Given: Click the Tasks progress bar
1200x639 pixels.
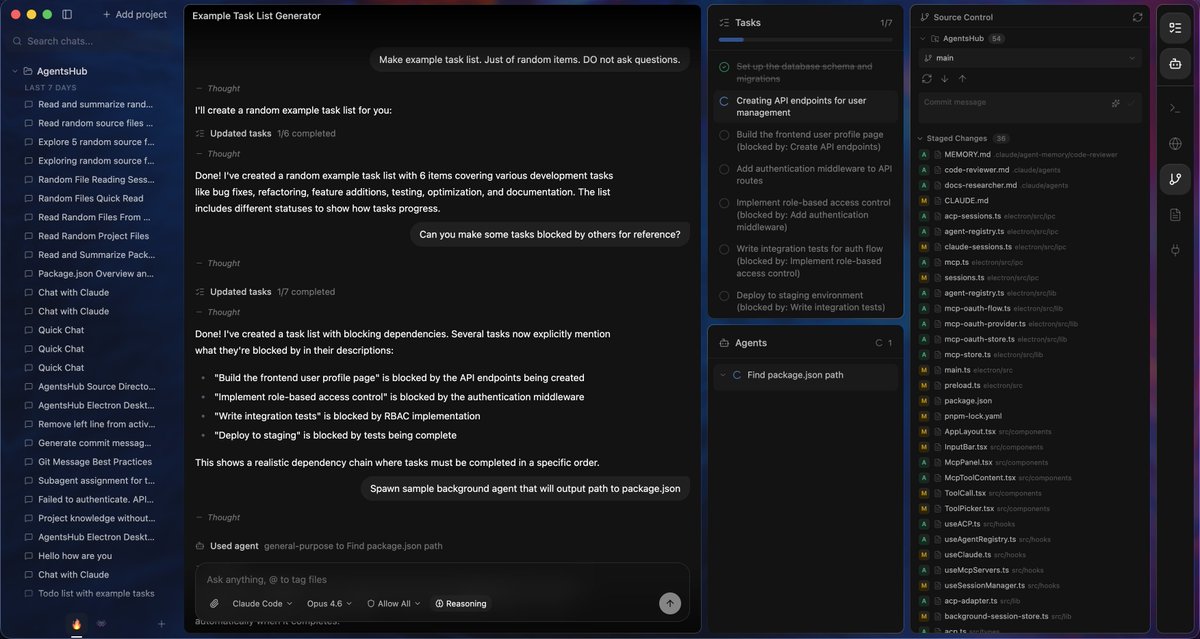Looking at the screenshot, I should tap(805, 39).
